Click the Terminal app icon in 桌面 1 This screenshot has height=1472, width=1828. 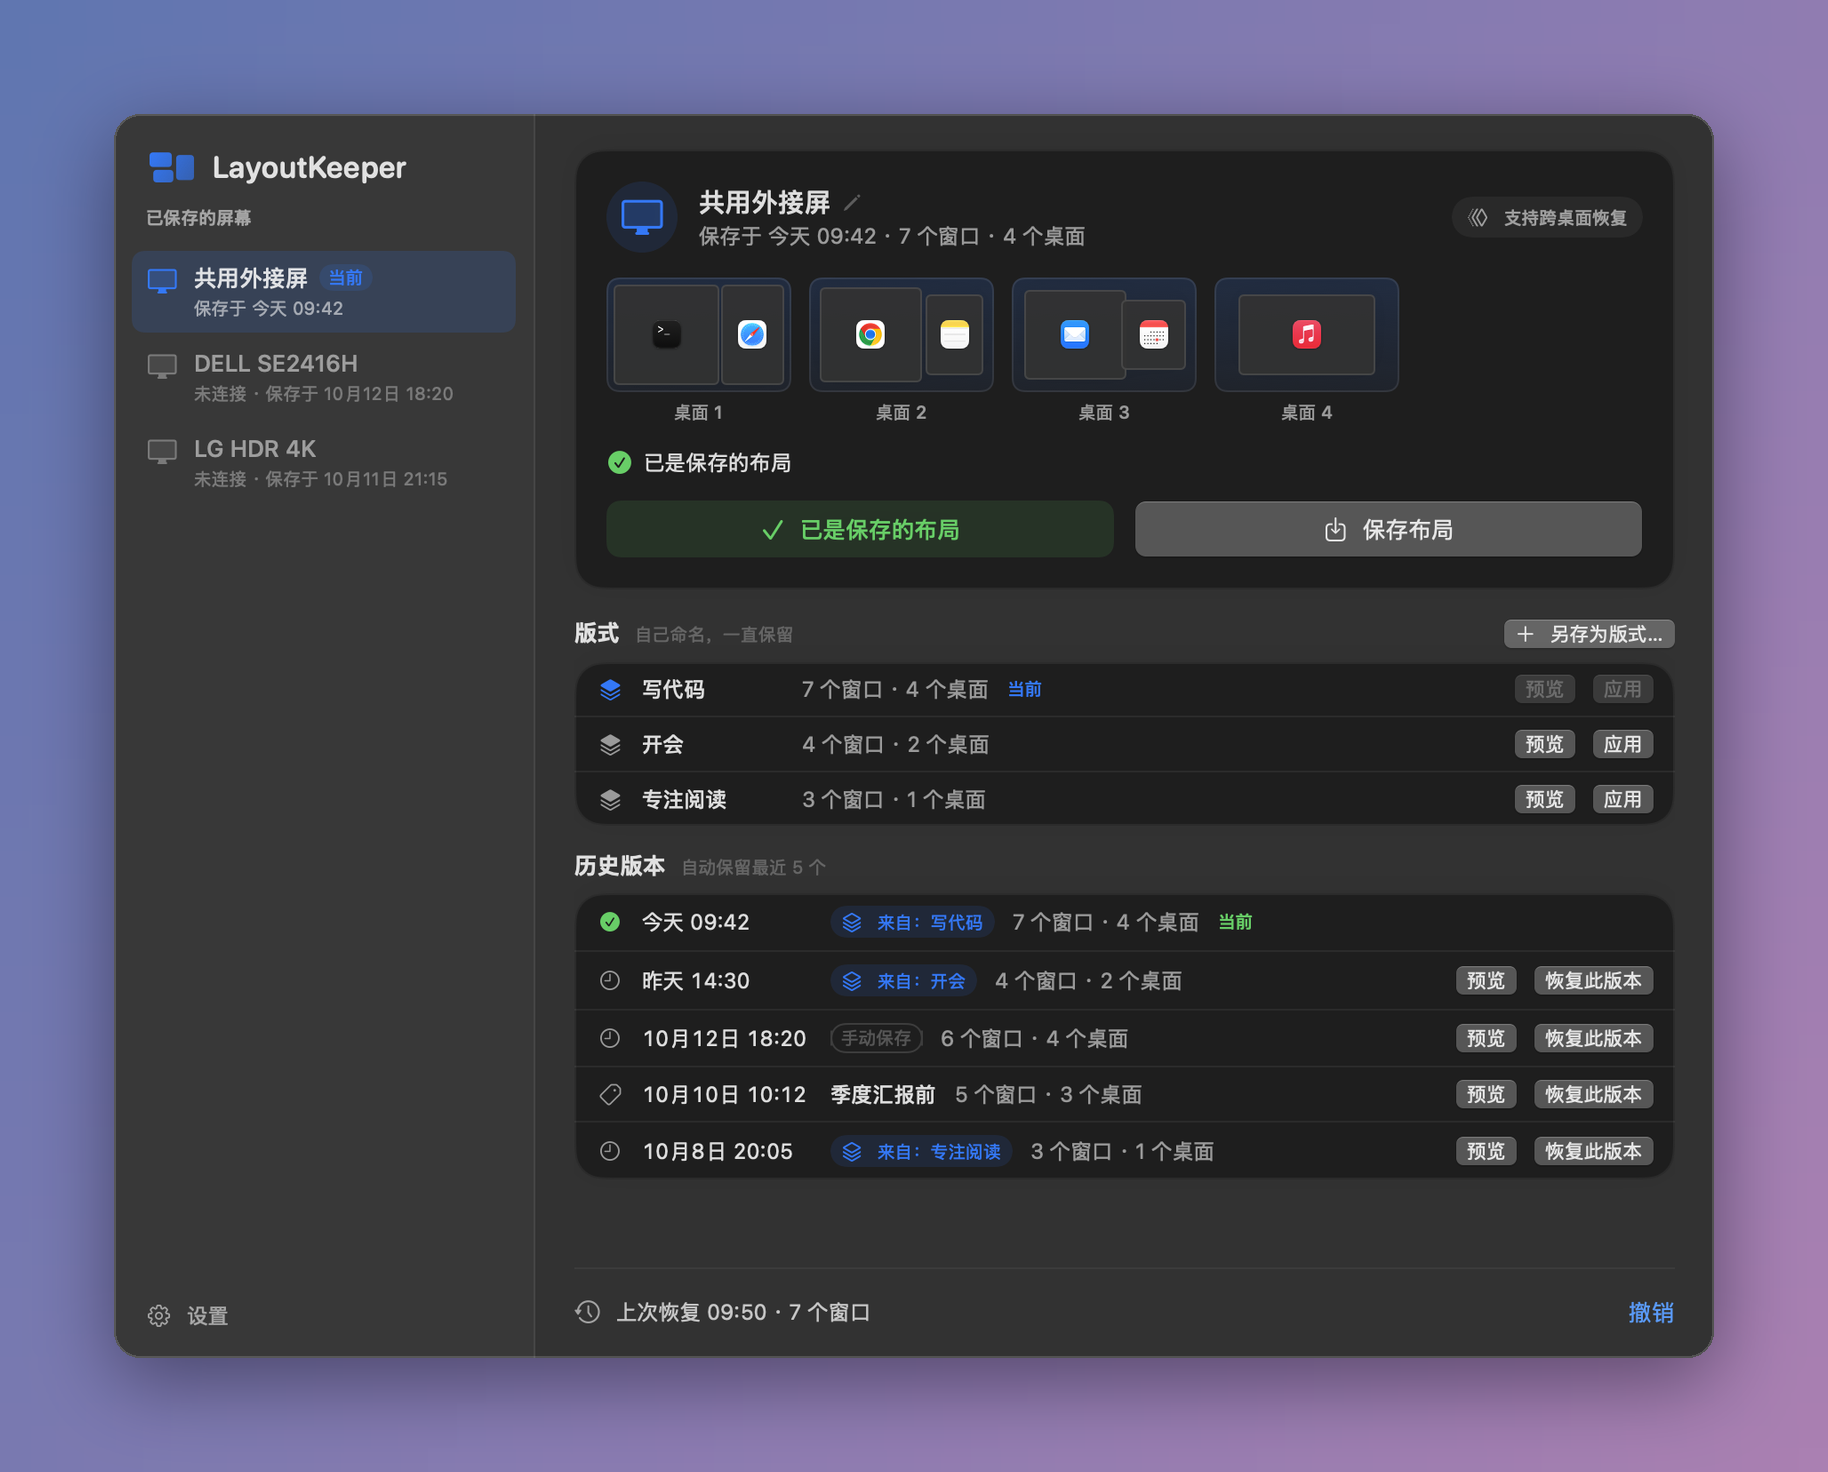(667, 334)
